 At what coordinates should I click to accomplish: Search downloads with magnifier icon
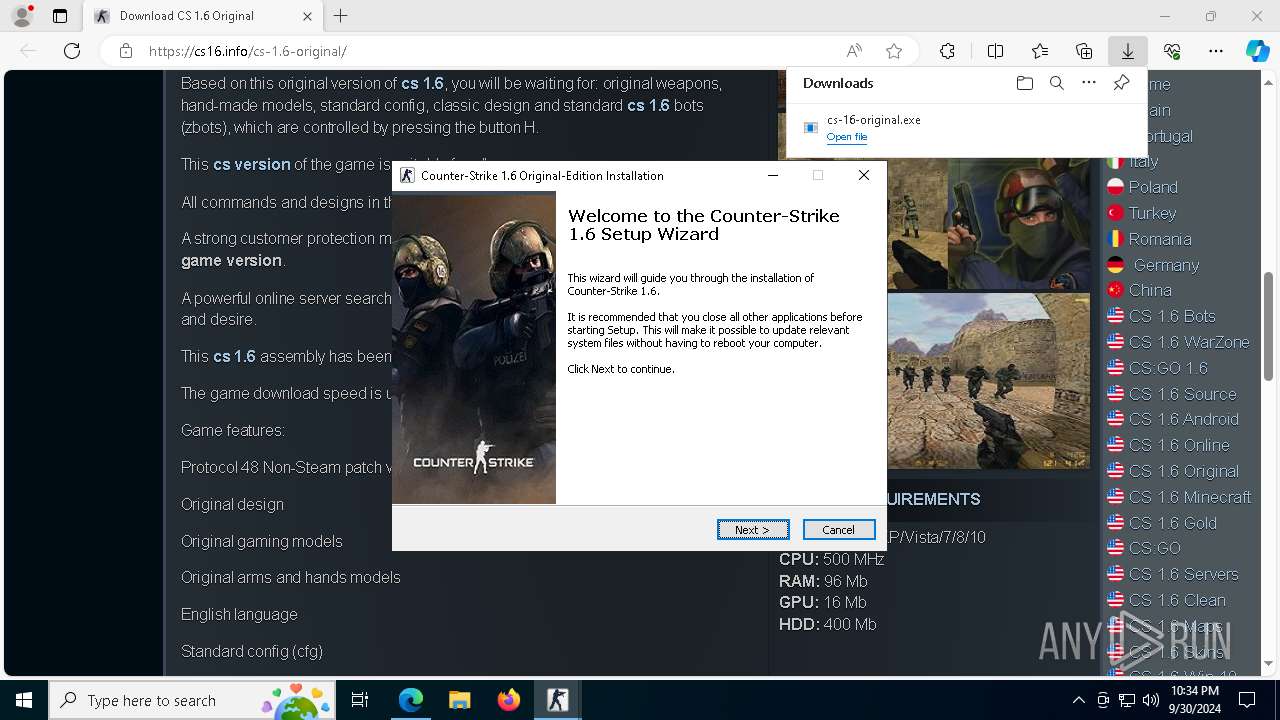(x=1056, y=83)
